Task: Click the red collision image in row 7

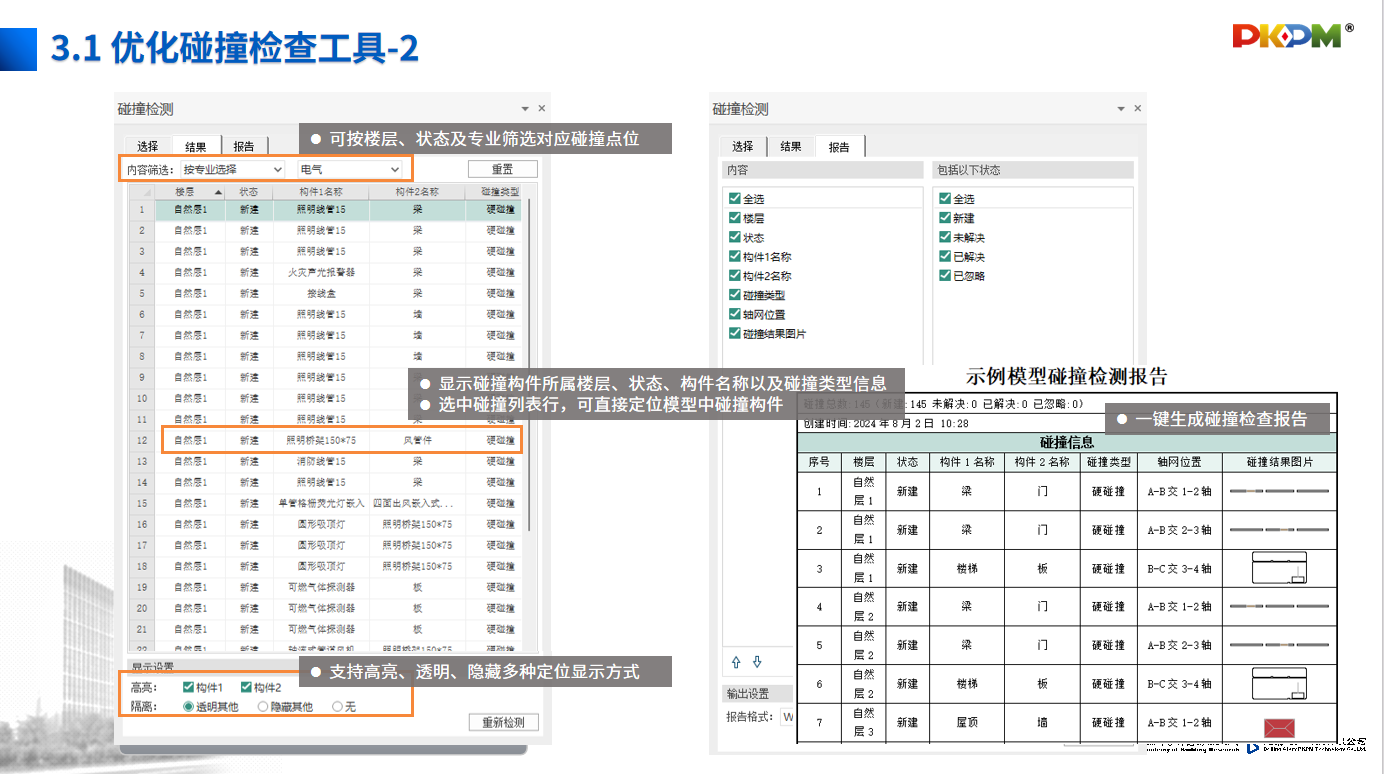Action: pyautogui.click(x=1280, y=725)
